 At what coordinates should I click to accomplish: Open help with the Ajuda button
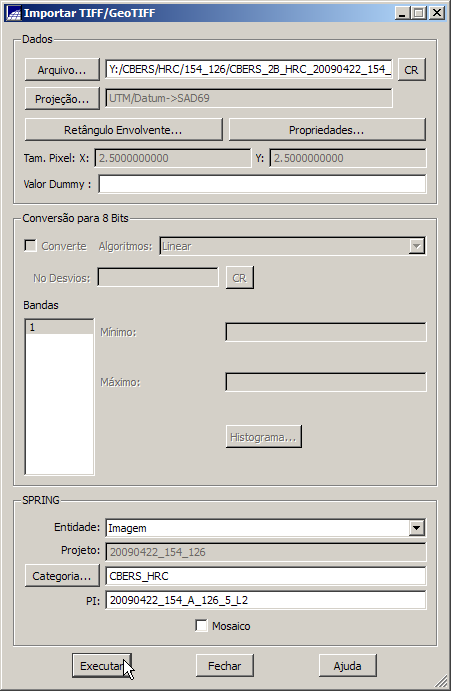[x=347, y=665]
